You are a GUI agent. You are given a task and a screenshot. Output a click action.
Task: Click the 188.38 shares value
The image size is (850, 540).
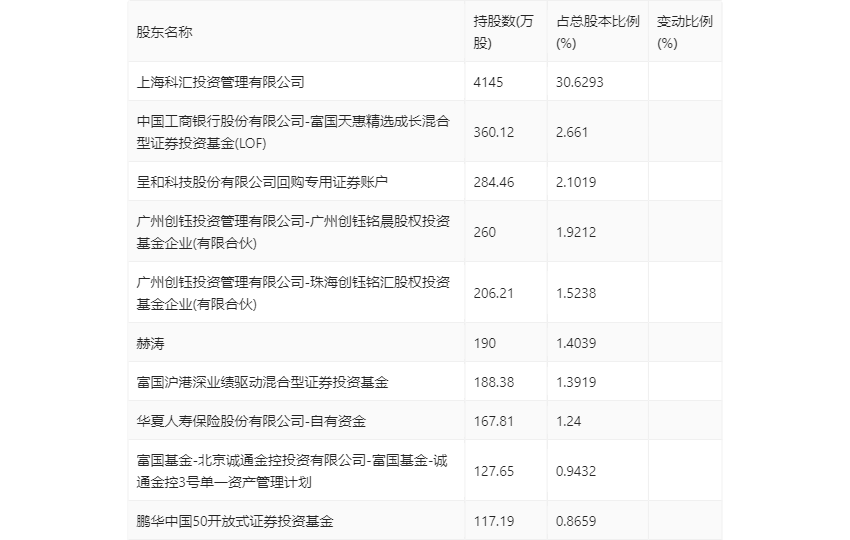[493, 382]
